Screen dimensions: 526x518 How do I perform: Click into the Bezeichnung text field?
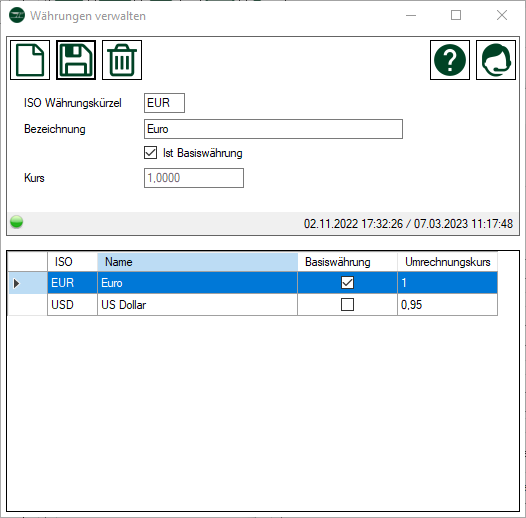pyautogui.click(x=273, y=129)
